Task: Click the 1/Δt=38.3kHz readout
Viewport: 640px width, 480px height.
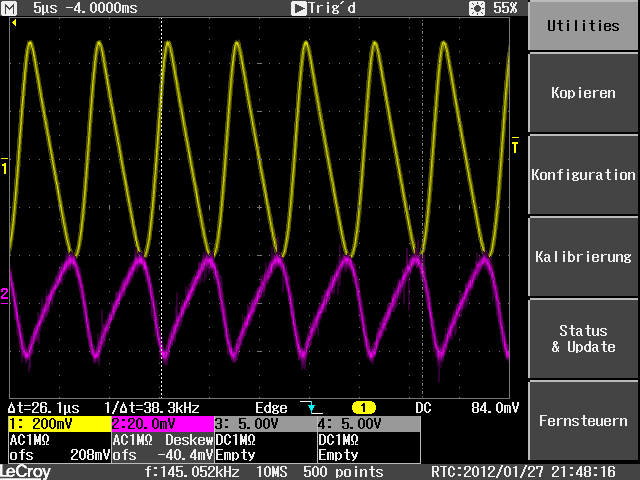Action: tap(152, 408)
